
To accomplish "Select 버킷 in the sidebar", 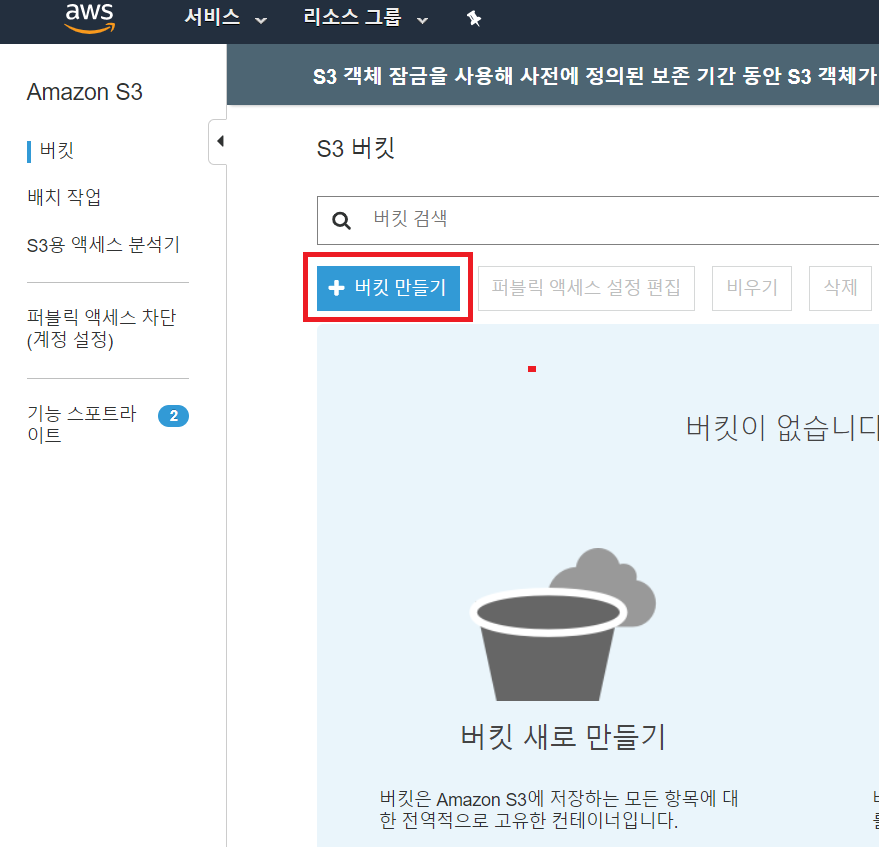I will tap(57, 150).
